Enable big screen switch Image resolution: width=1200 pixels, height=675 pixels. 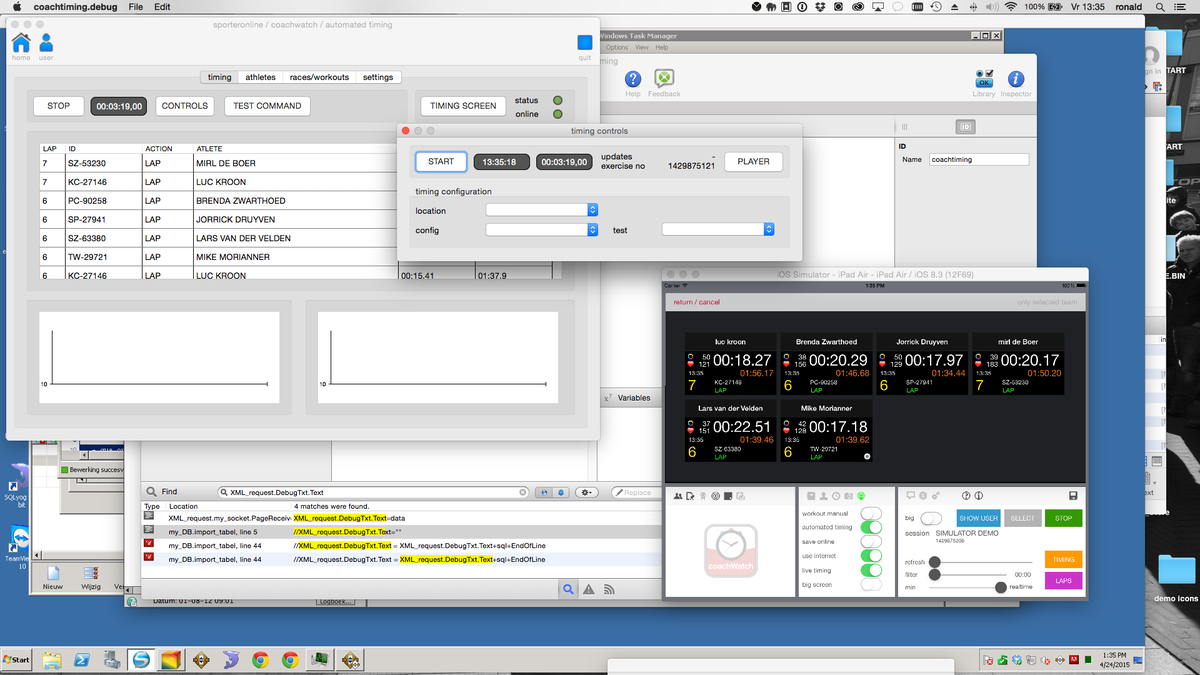(871, 584)
